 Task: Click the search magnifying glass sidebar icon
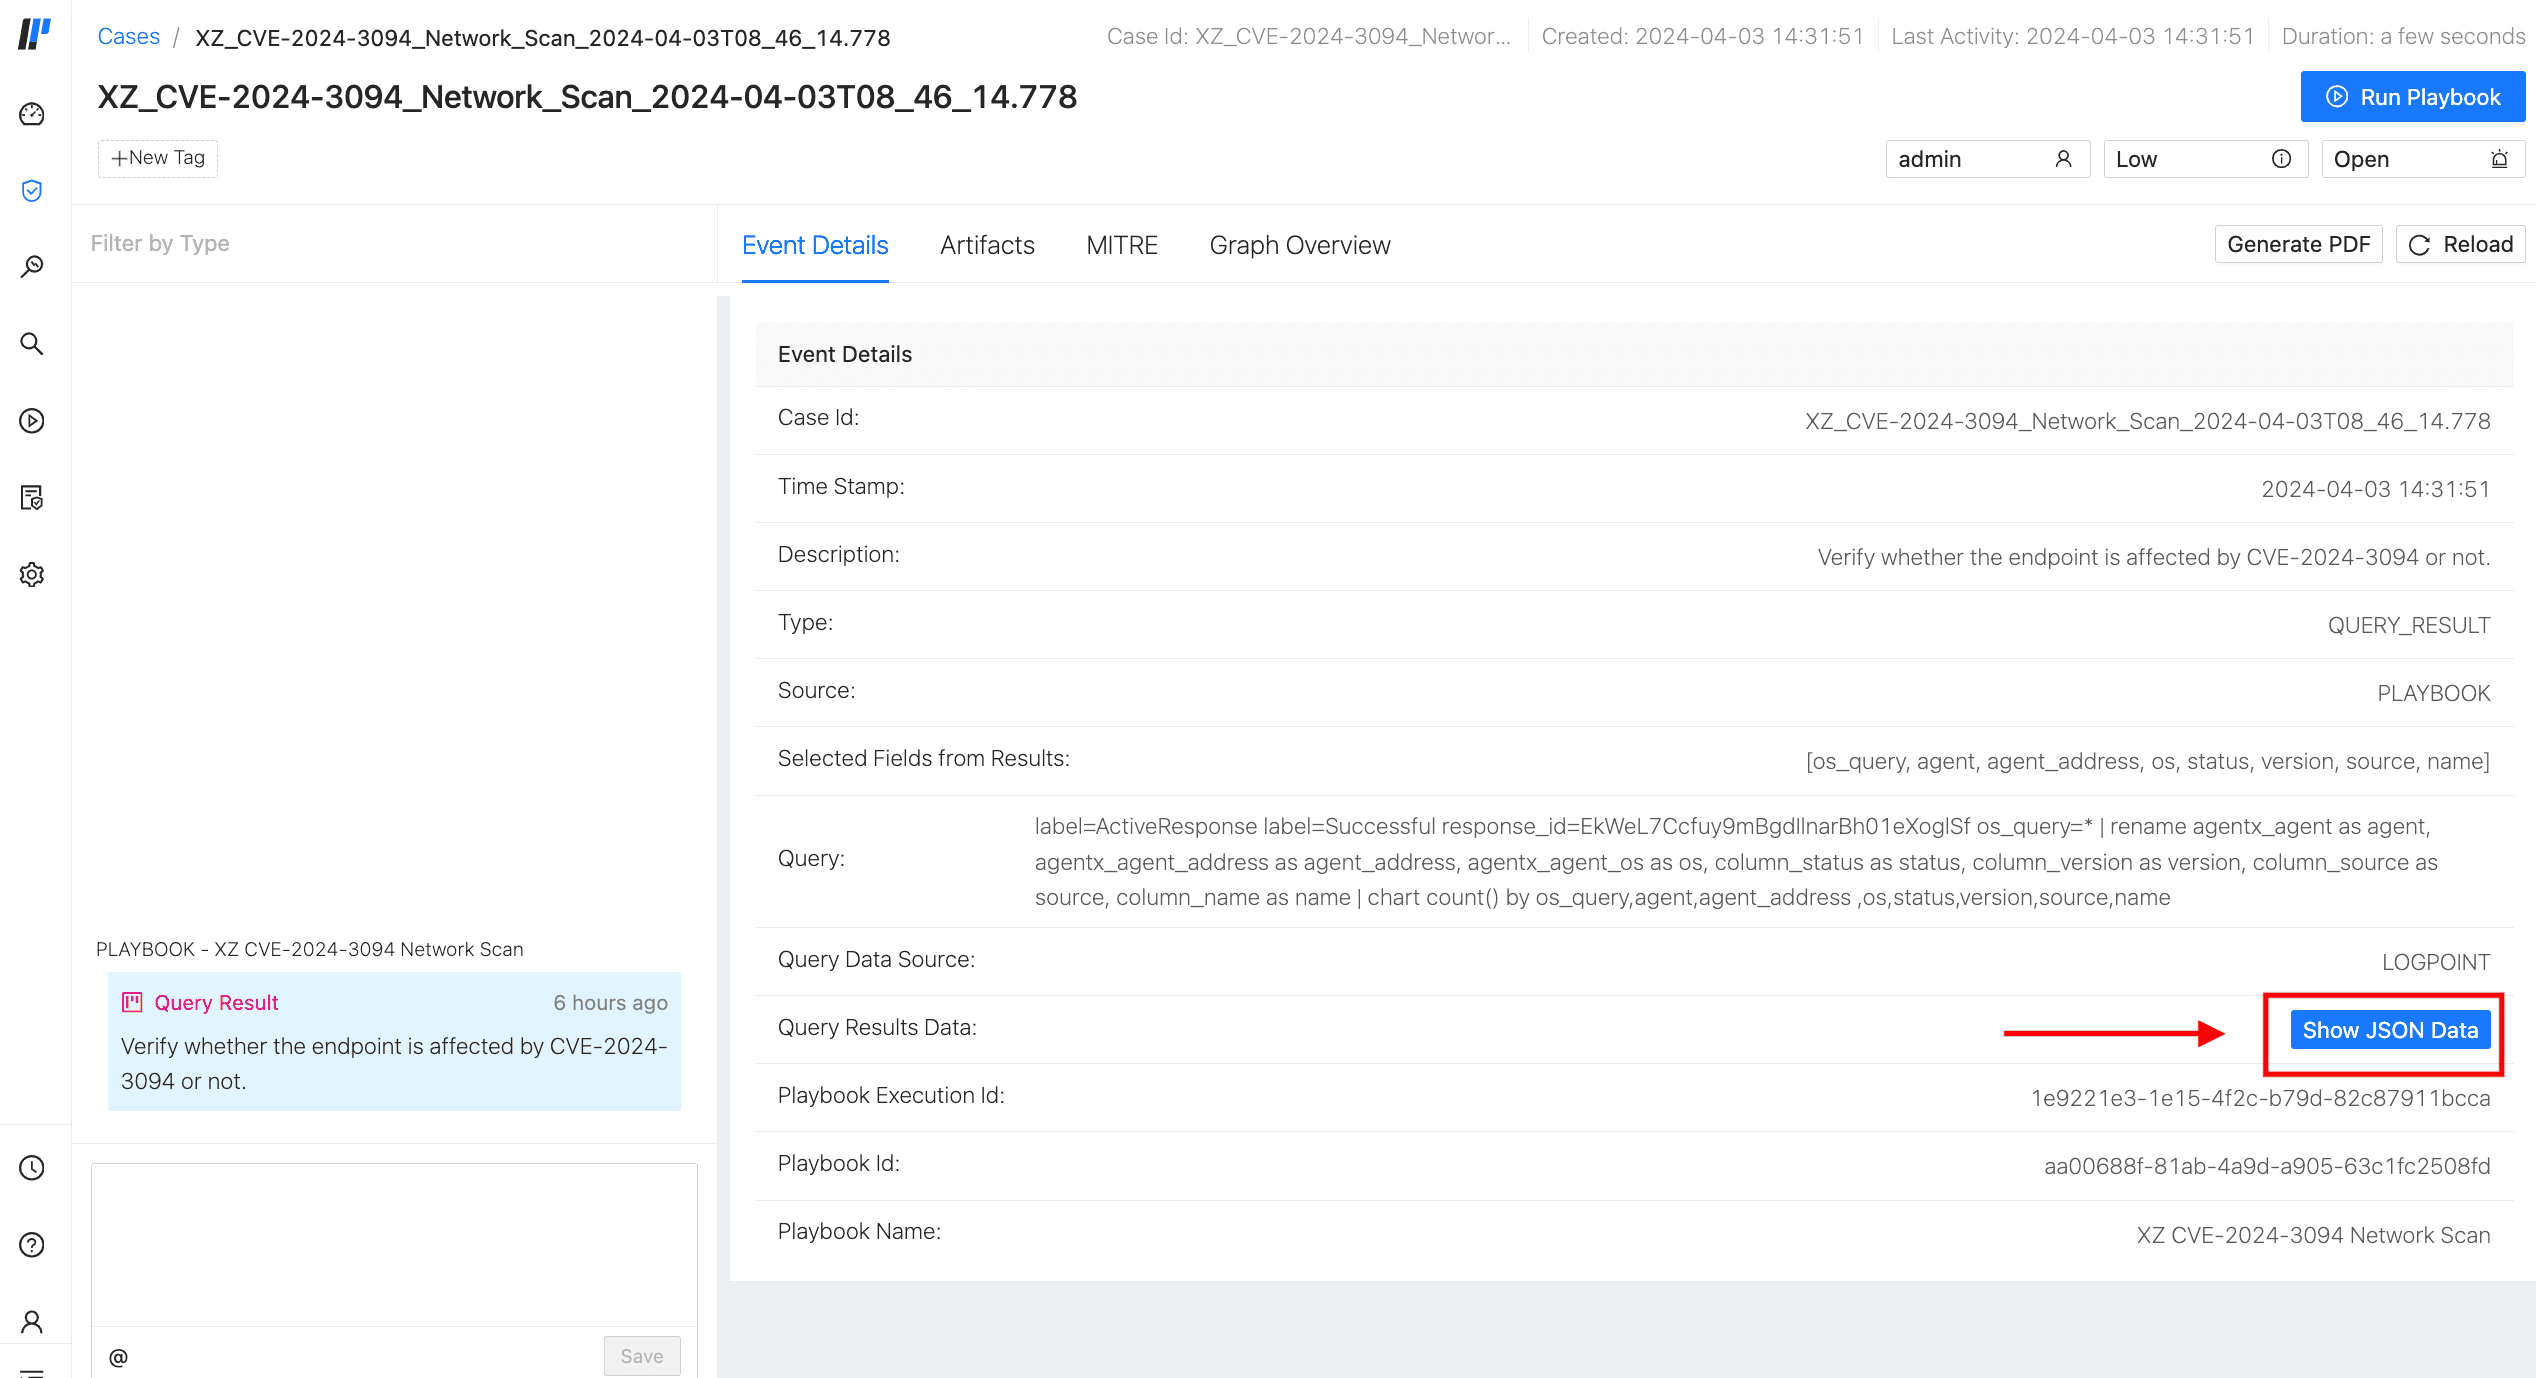pos(32,344)
